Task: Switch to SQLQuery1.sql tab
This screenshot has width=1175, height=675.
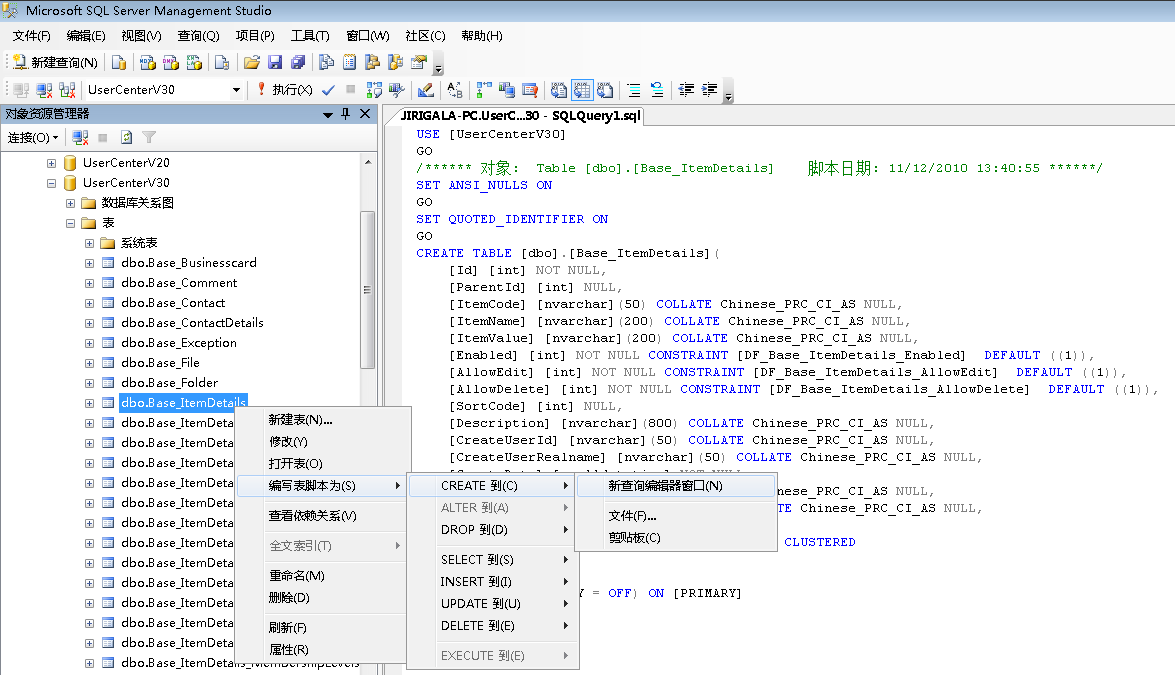Action: (520, 116)
